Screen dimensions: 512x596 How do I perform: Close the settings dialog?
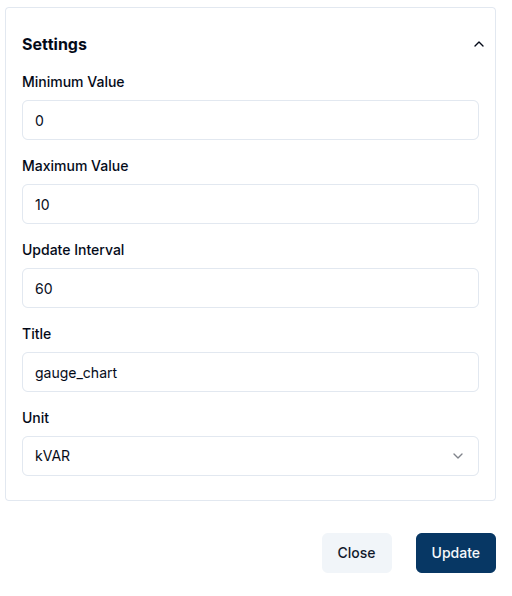(357, 553)
